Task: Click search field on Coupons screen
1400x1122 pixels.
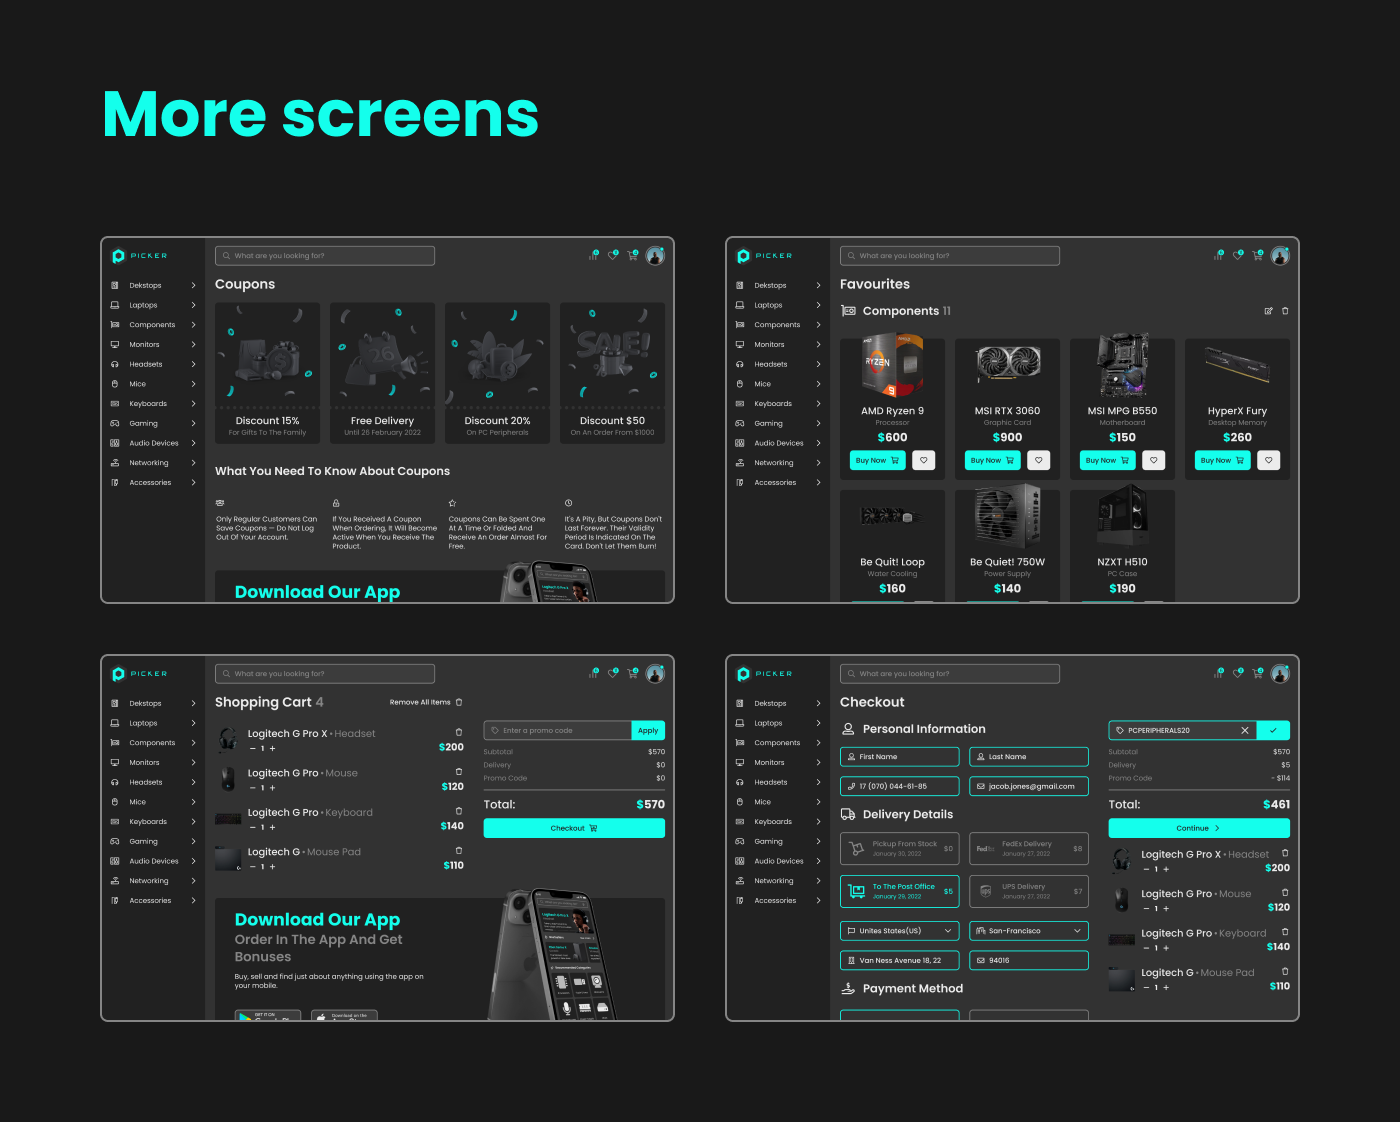Action: coord(325,256)
